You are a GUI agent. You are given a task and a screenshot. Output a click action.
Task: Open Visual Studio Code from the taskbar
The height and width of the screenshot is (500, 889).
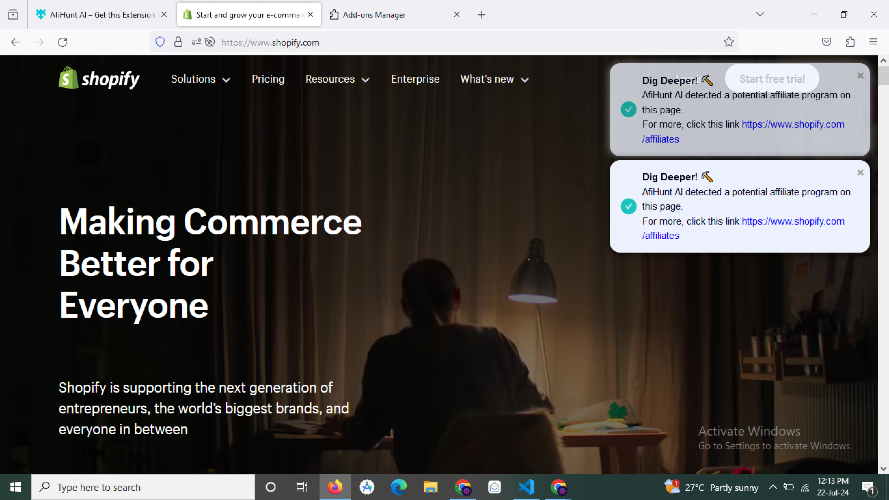[526, 487]
